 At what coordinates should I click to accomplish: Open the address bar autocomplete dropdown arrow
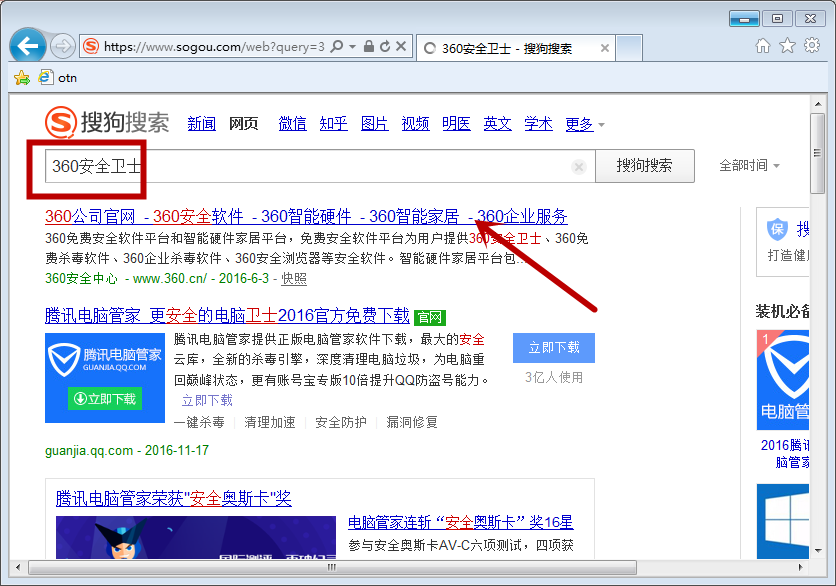click(352, 47)
